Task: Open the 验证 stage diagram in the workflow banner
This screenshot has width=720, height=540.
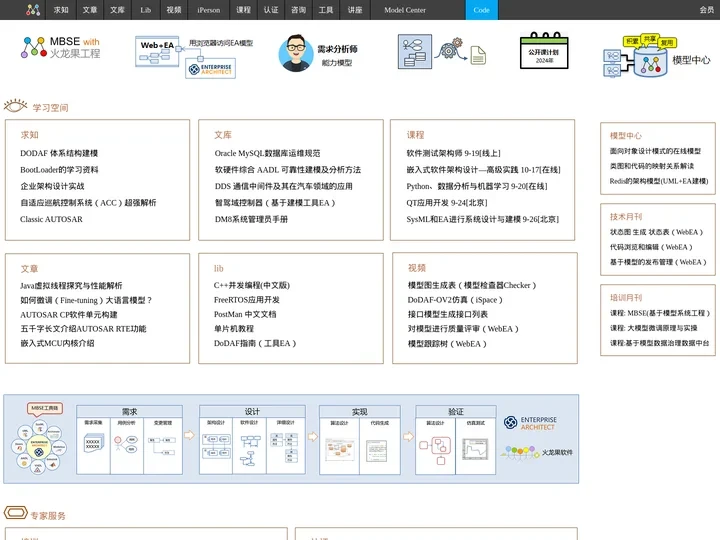Action: 456,439
